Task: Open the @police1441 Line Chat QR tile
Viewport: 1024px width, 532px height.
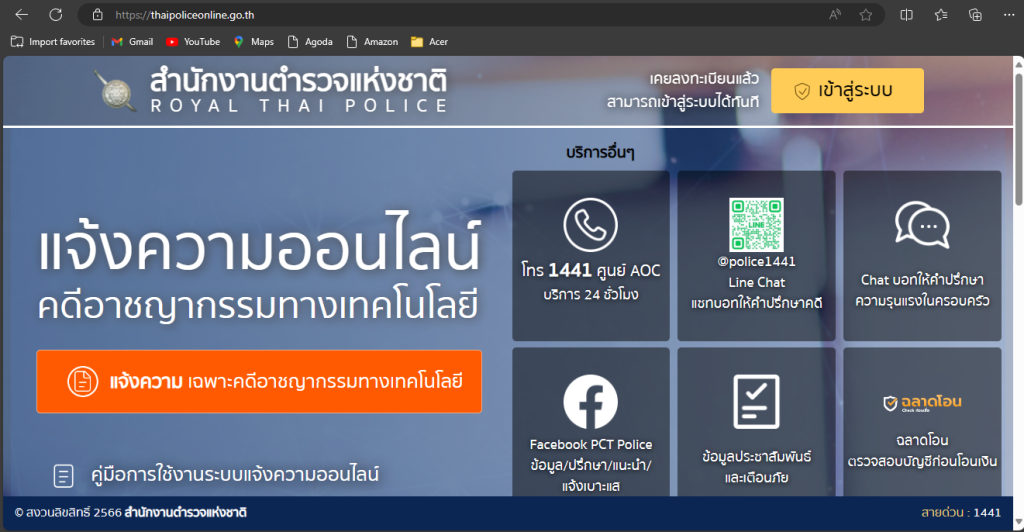Action: coord(755,255)
